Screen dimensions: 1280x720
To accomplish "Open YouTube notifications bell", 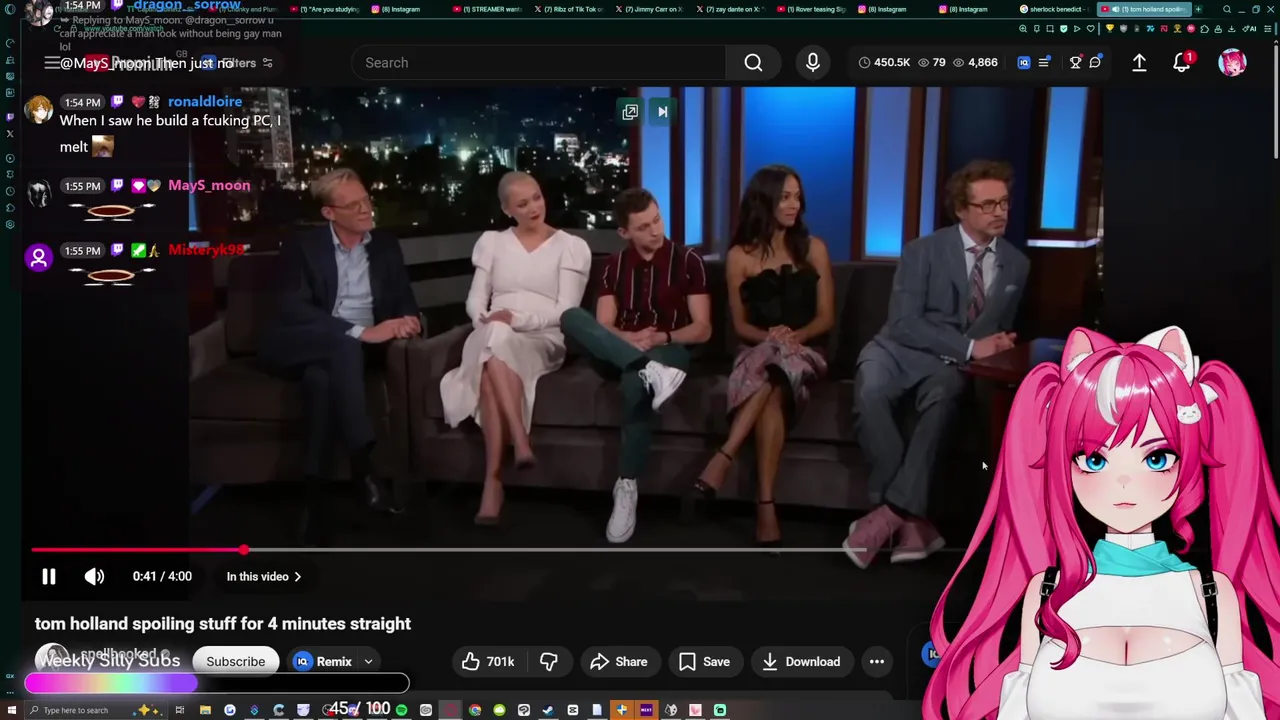I will click(1182, 63).
